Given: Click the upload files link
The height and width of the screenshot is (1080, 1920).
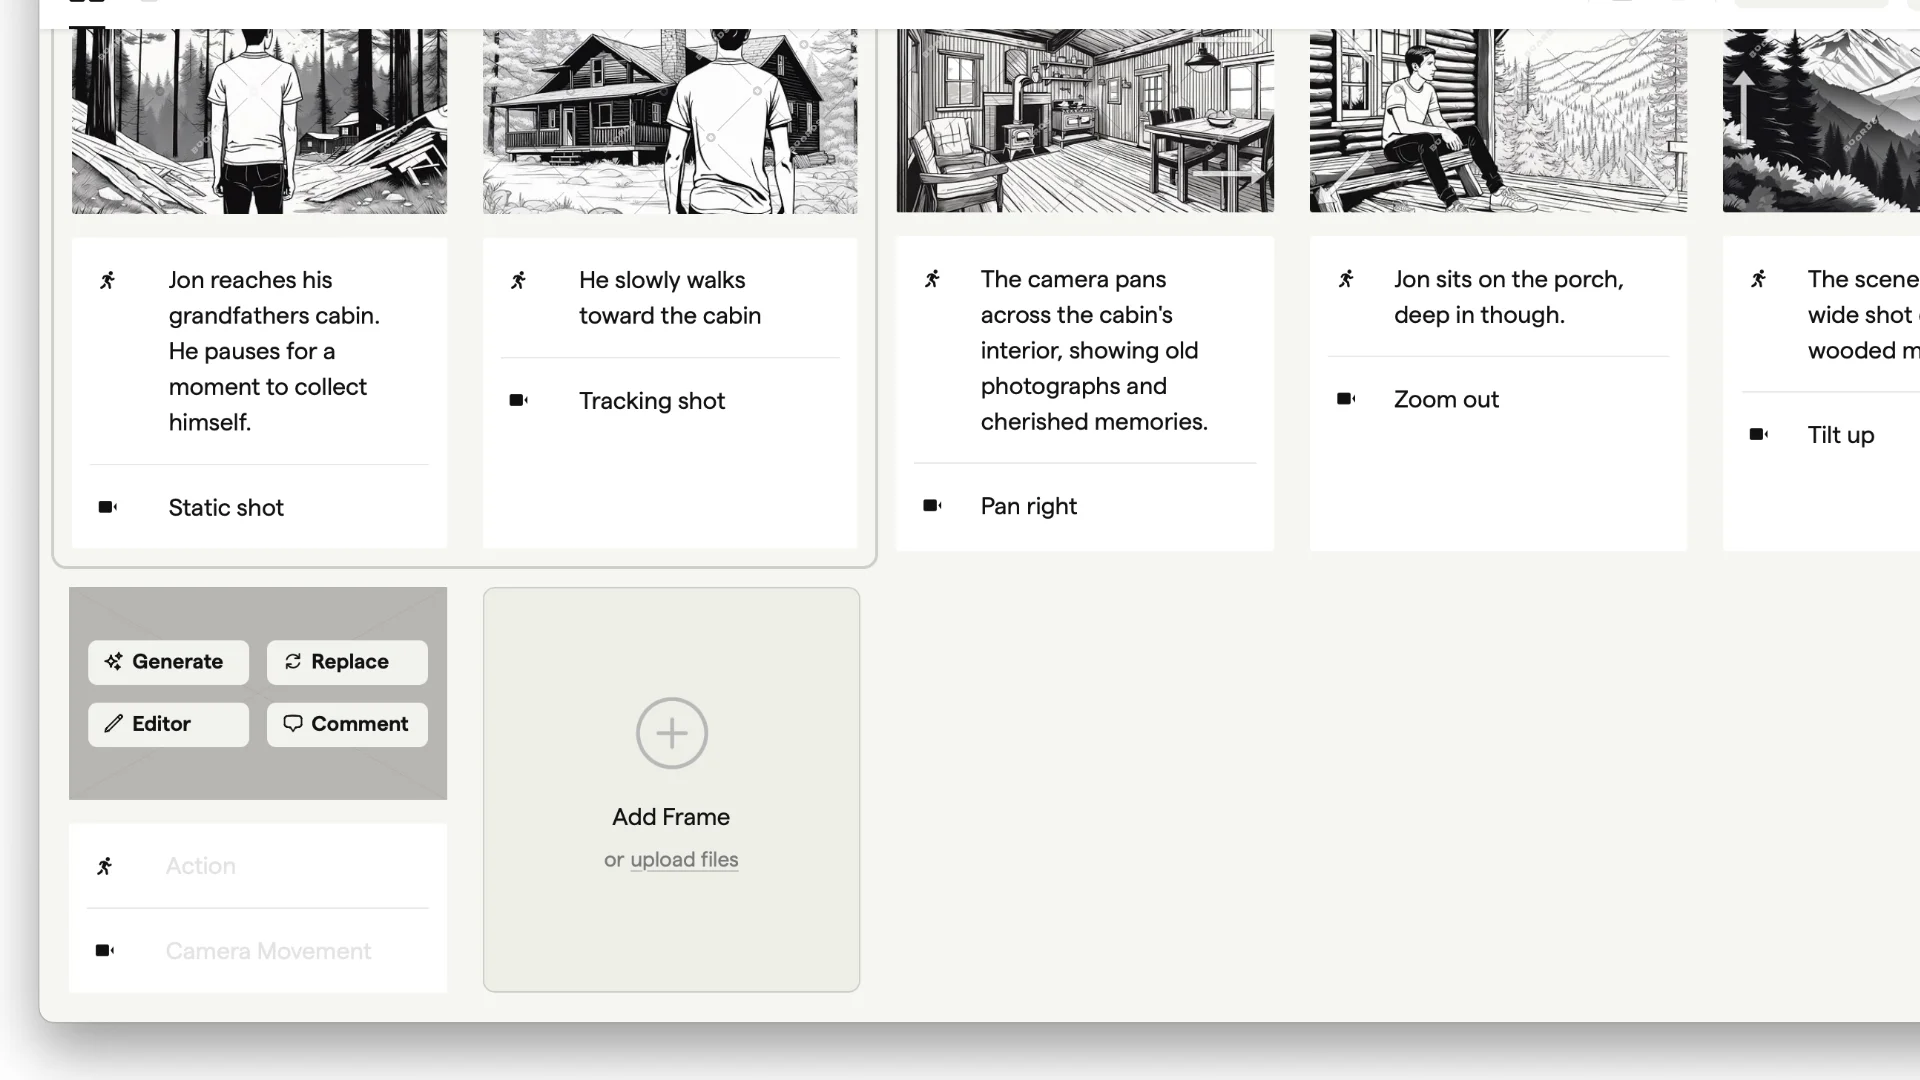Looking at the screenshot, I should 684,860.
